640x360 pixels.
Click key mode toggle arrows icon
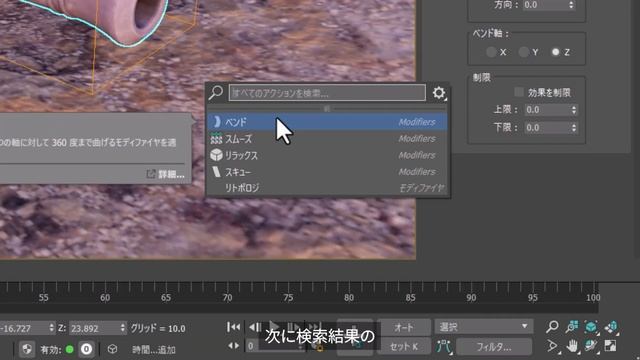click(x=233, y=346)
